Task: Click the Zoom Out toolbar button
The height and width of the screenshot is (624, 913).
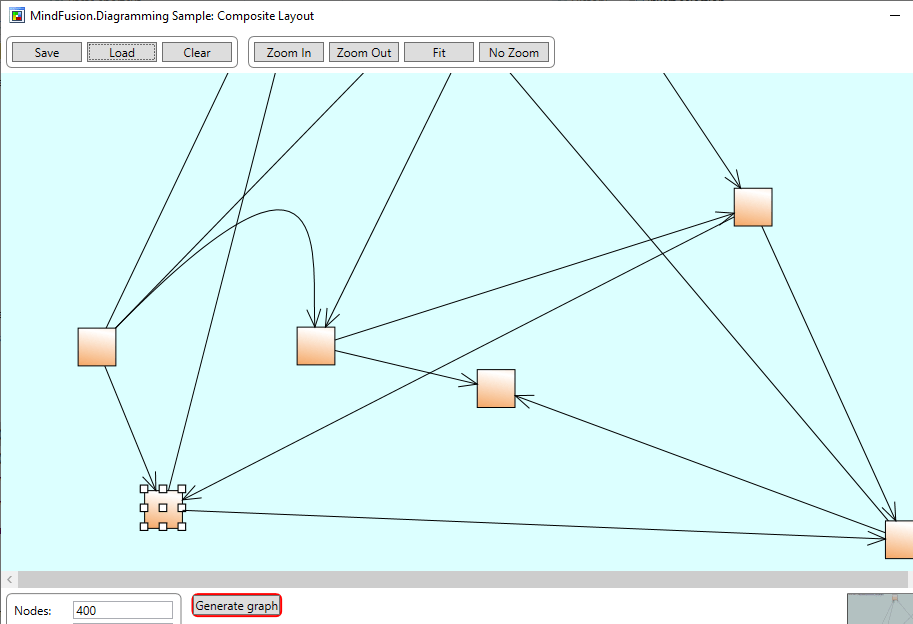Action: pyautogui.click(x=363, y=52)
